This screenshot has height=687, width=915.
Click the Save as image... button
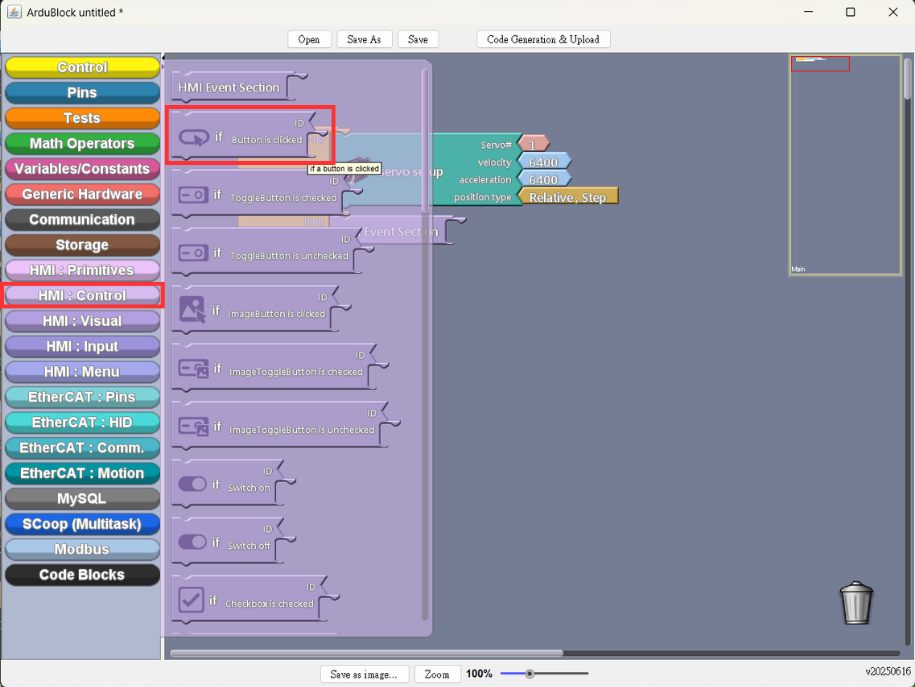(x=364, y=674)
